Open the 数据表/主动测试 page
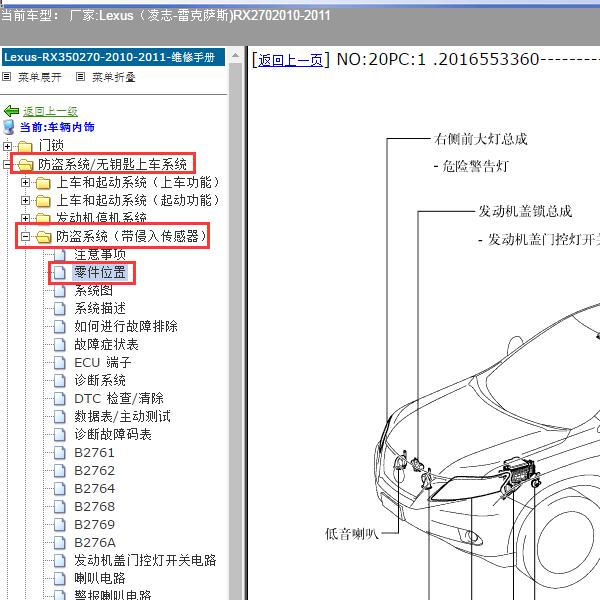The image size is (600, 600). [x=122, y=416]
